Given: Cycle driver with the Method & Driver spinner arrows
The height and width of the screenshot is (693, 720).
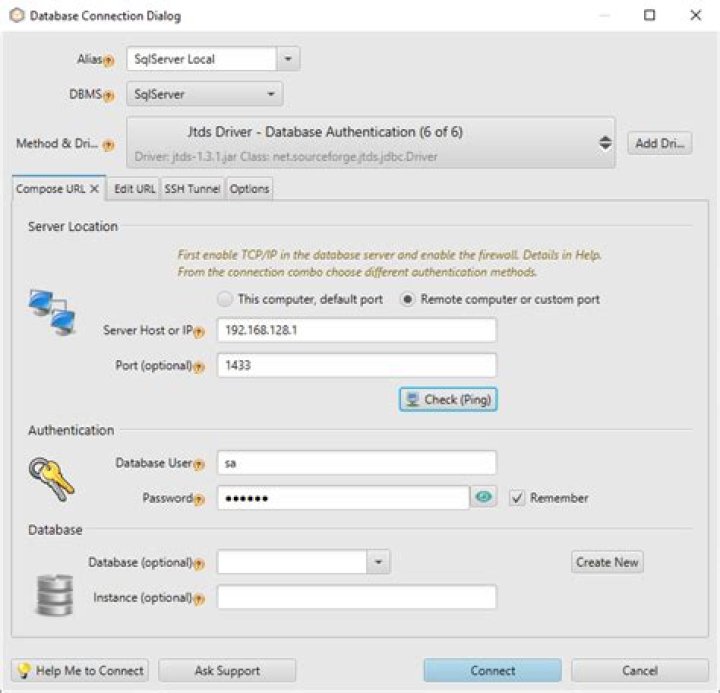Looking at the screenshot, I should click(x=605, y=143).
